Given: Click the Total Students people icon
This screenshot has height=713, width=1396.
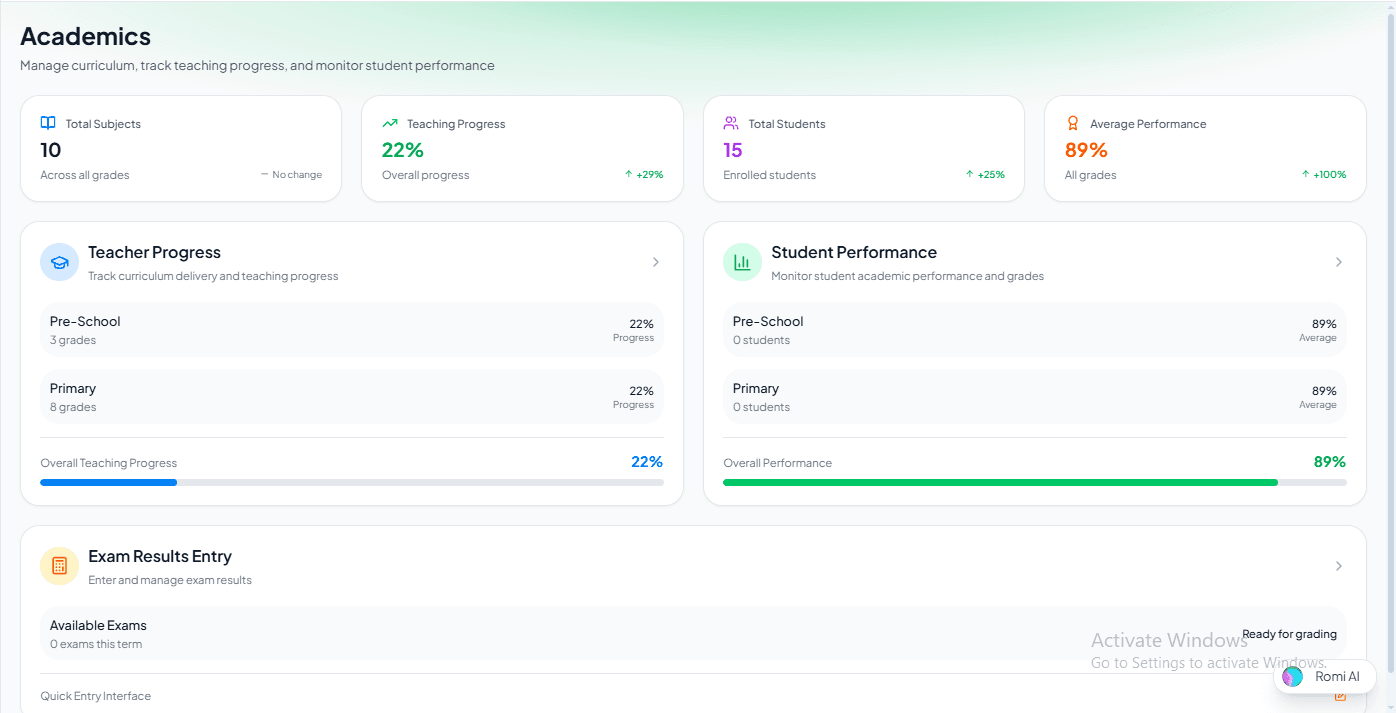Looking at the screenshot, I should tap(731, 122).
